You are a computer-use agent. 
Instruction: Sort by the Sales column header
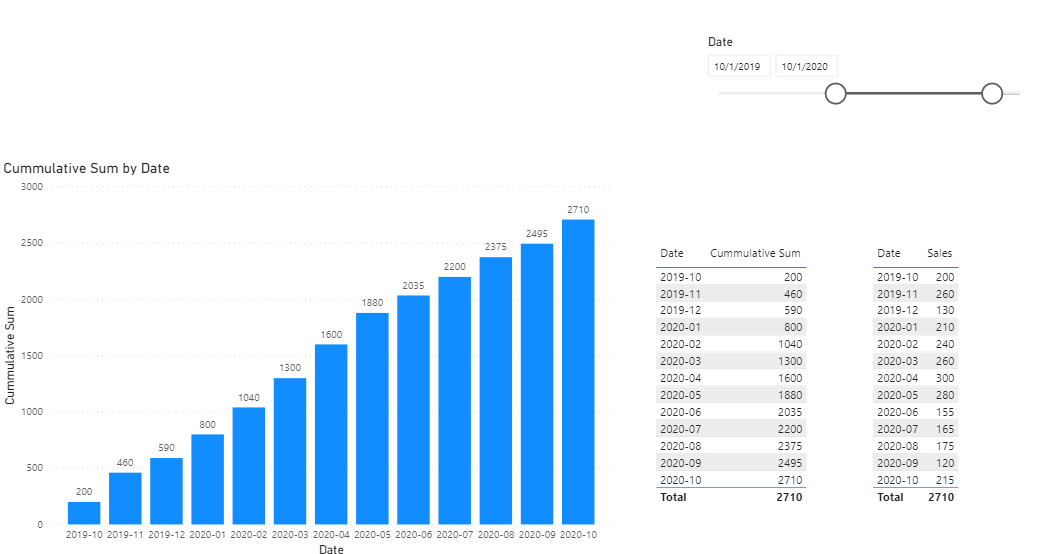click(x=940, y=253)
